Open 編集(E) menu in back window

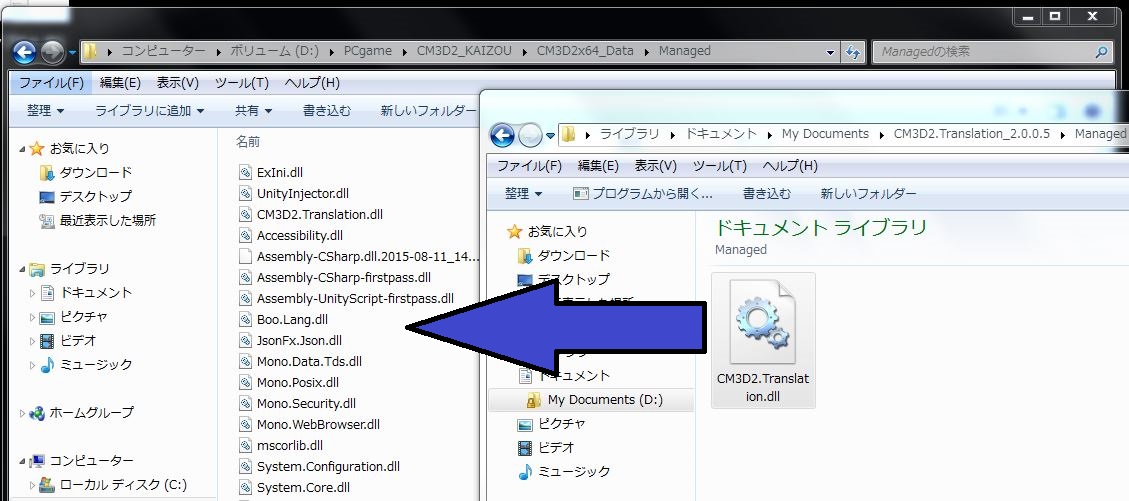120,83
